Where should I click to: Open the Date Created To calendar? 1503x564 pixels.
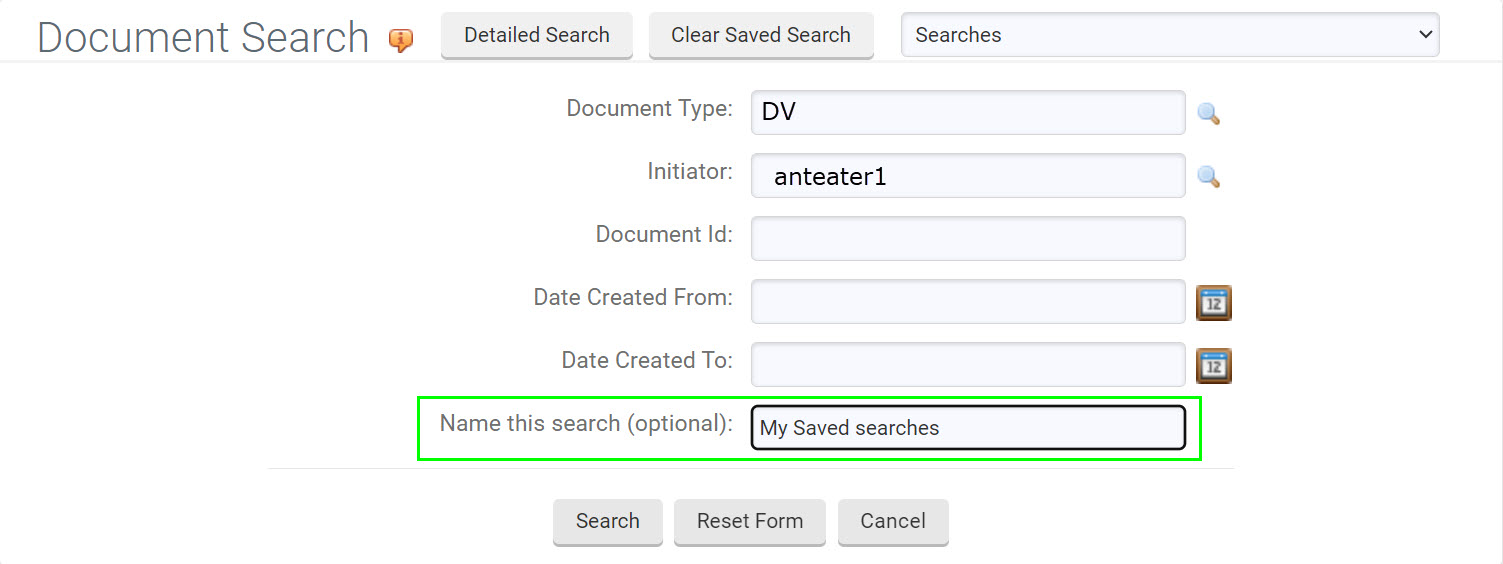(1214, 366)
